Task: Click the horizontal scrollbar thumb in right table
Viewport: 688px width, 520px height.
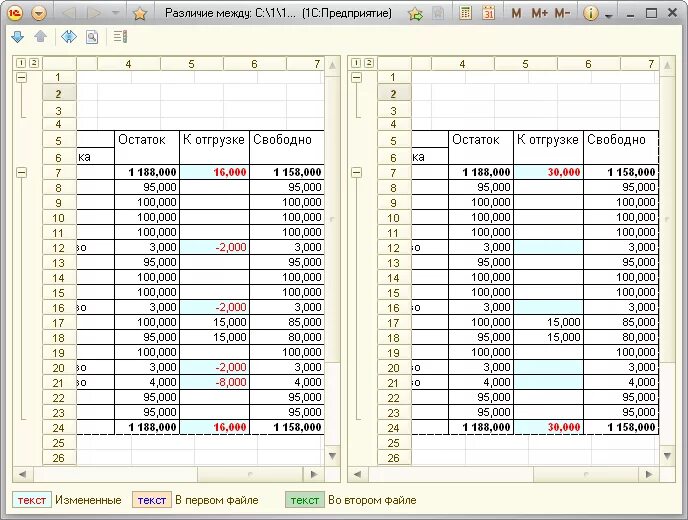Action: click(x=586, y=474)
